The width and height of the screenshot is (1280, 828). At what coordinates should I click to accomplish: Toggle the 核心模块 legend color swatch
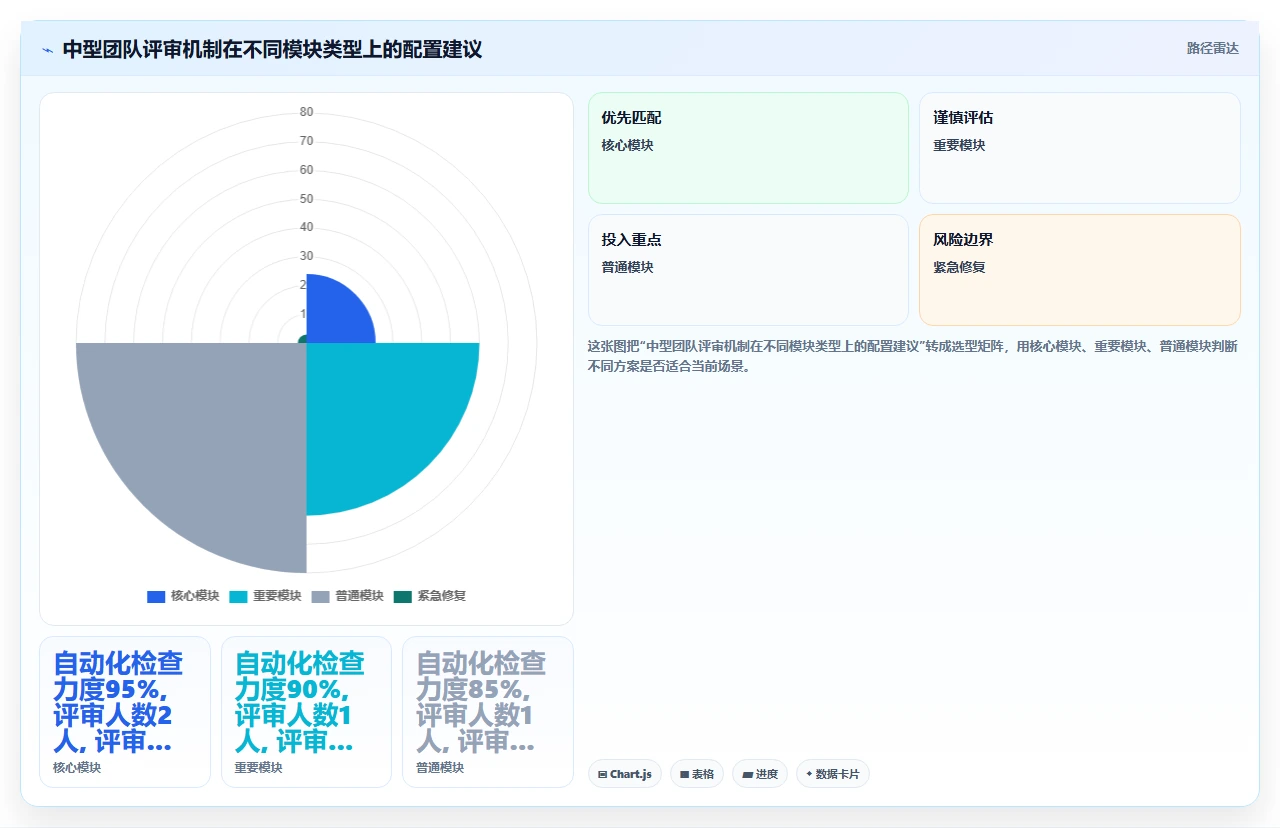coord(156,596)
